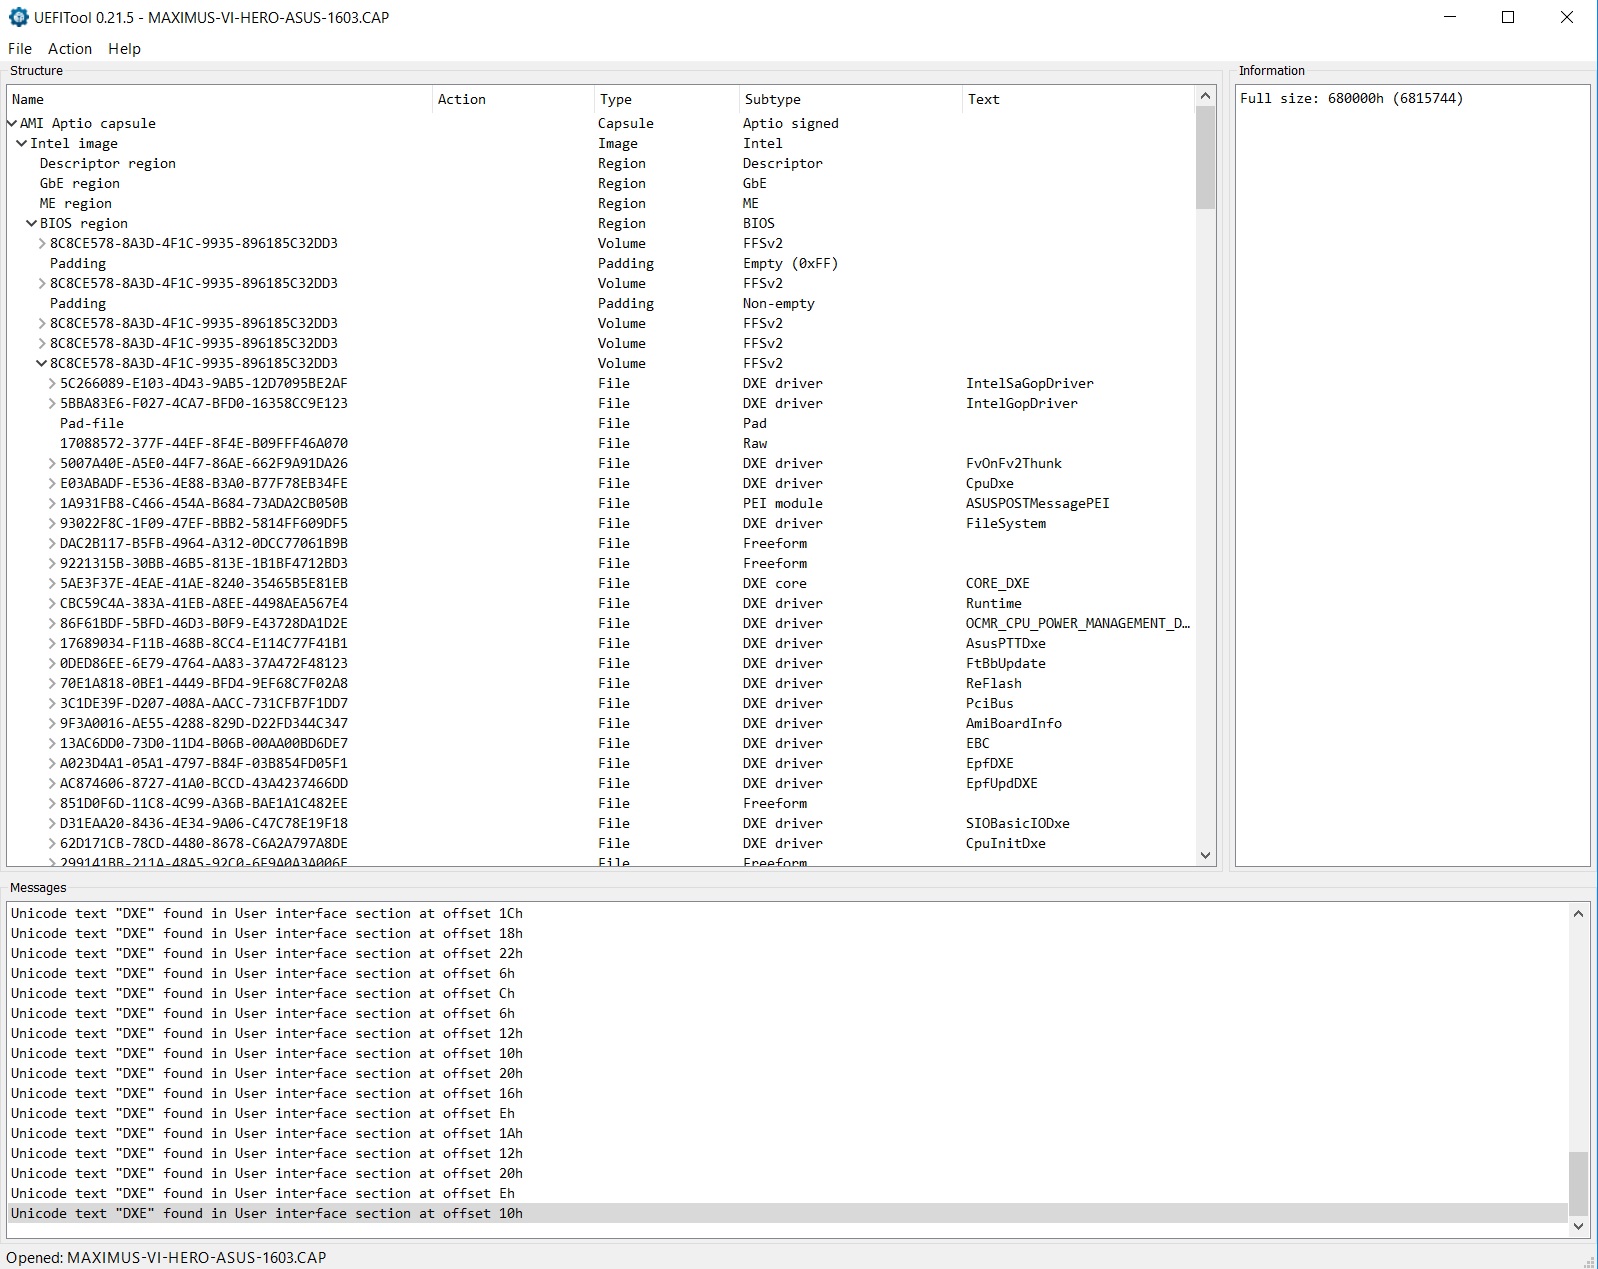Select DAC2B117-B5FB-4964 freeform file

[x=600, y=543]
